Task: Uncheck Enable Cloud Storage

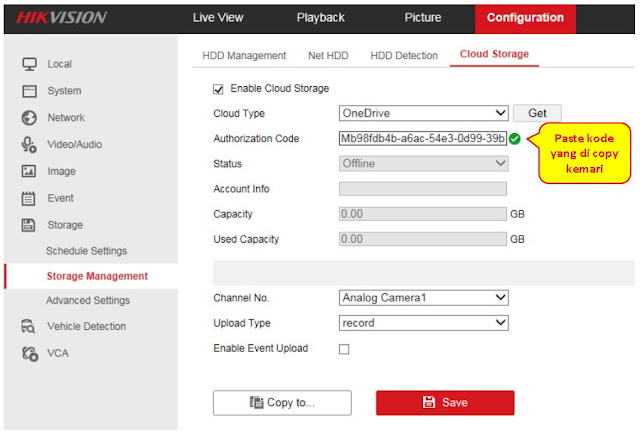Action: [218, 89]
